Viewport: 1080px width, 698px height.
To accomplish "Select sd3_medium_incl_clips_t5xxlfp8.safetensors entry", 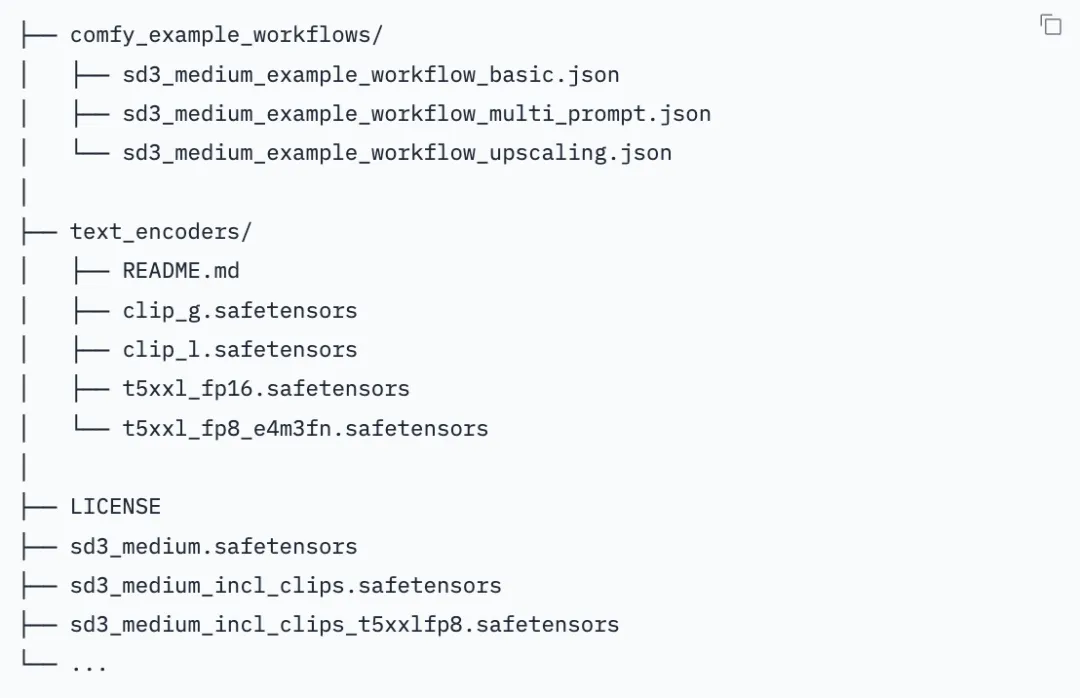I will [x=344, y=624].
